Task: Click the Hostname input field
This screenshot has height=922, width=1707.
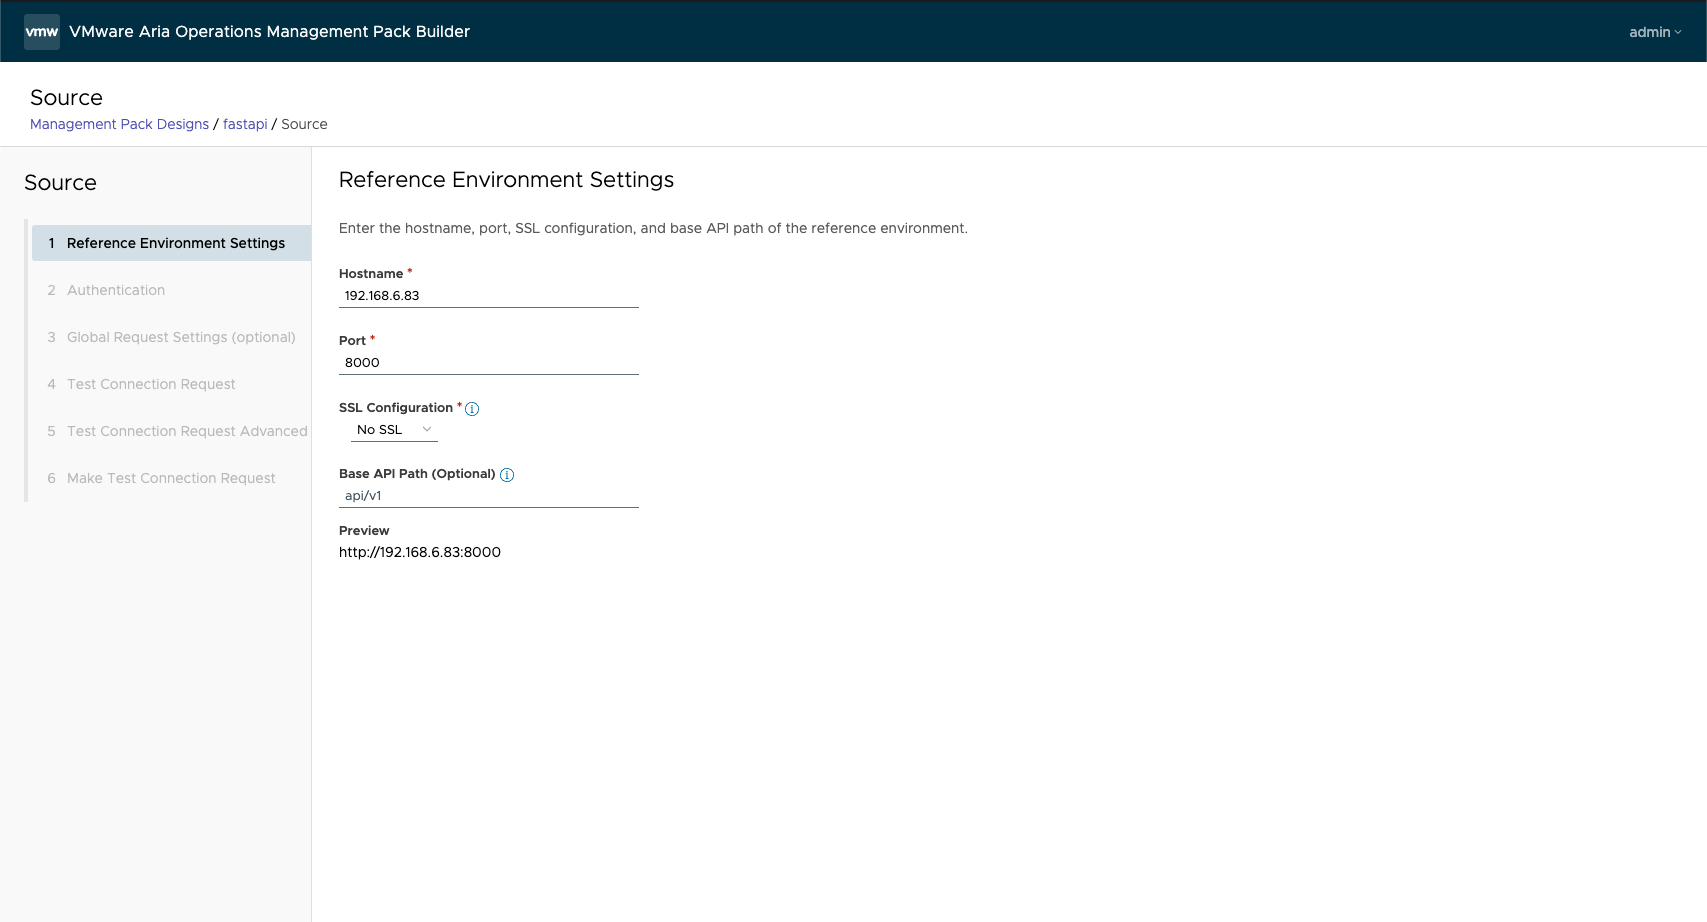Action: [488, 296]
